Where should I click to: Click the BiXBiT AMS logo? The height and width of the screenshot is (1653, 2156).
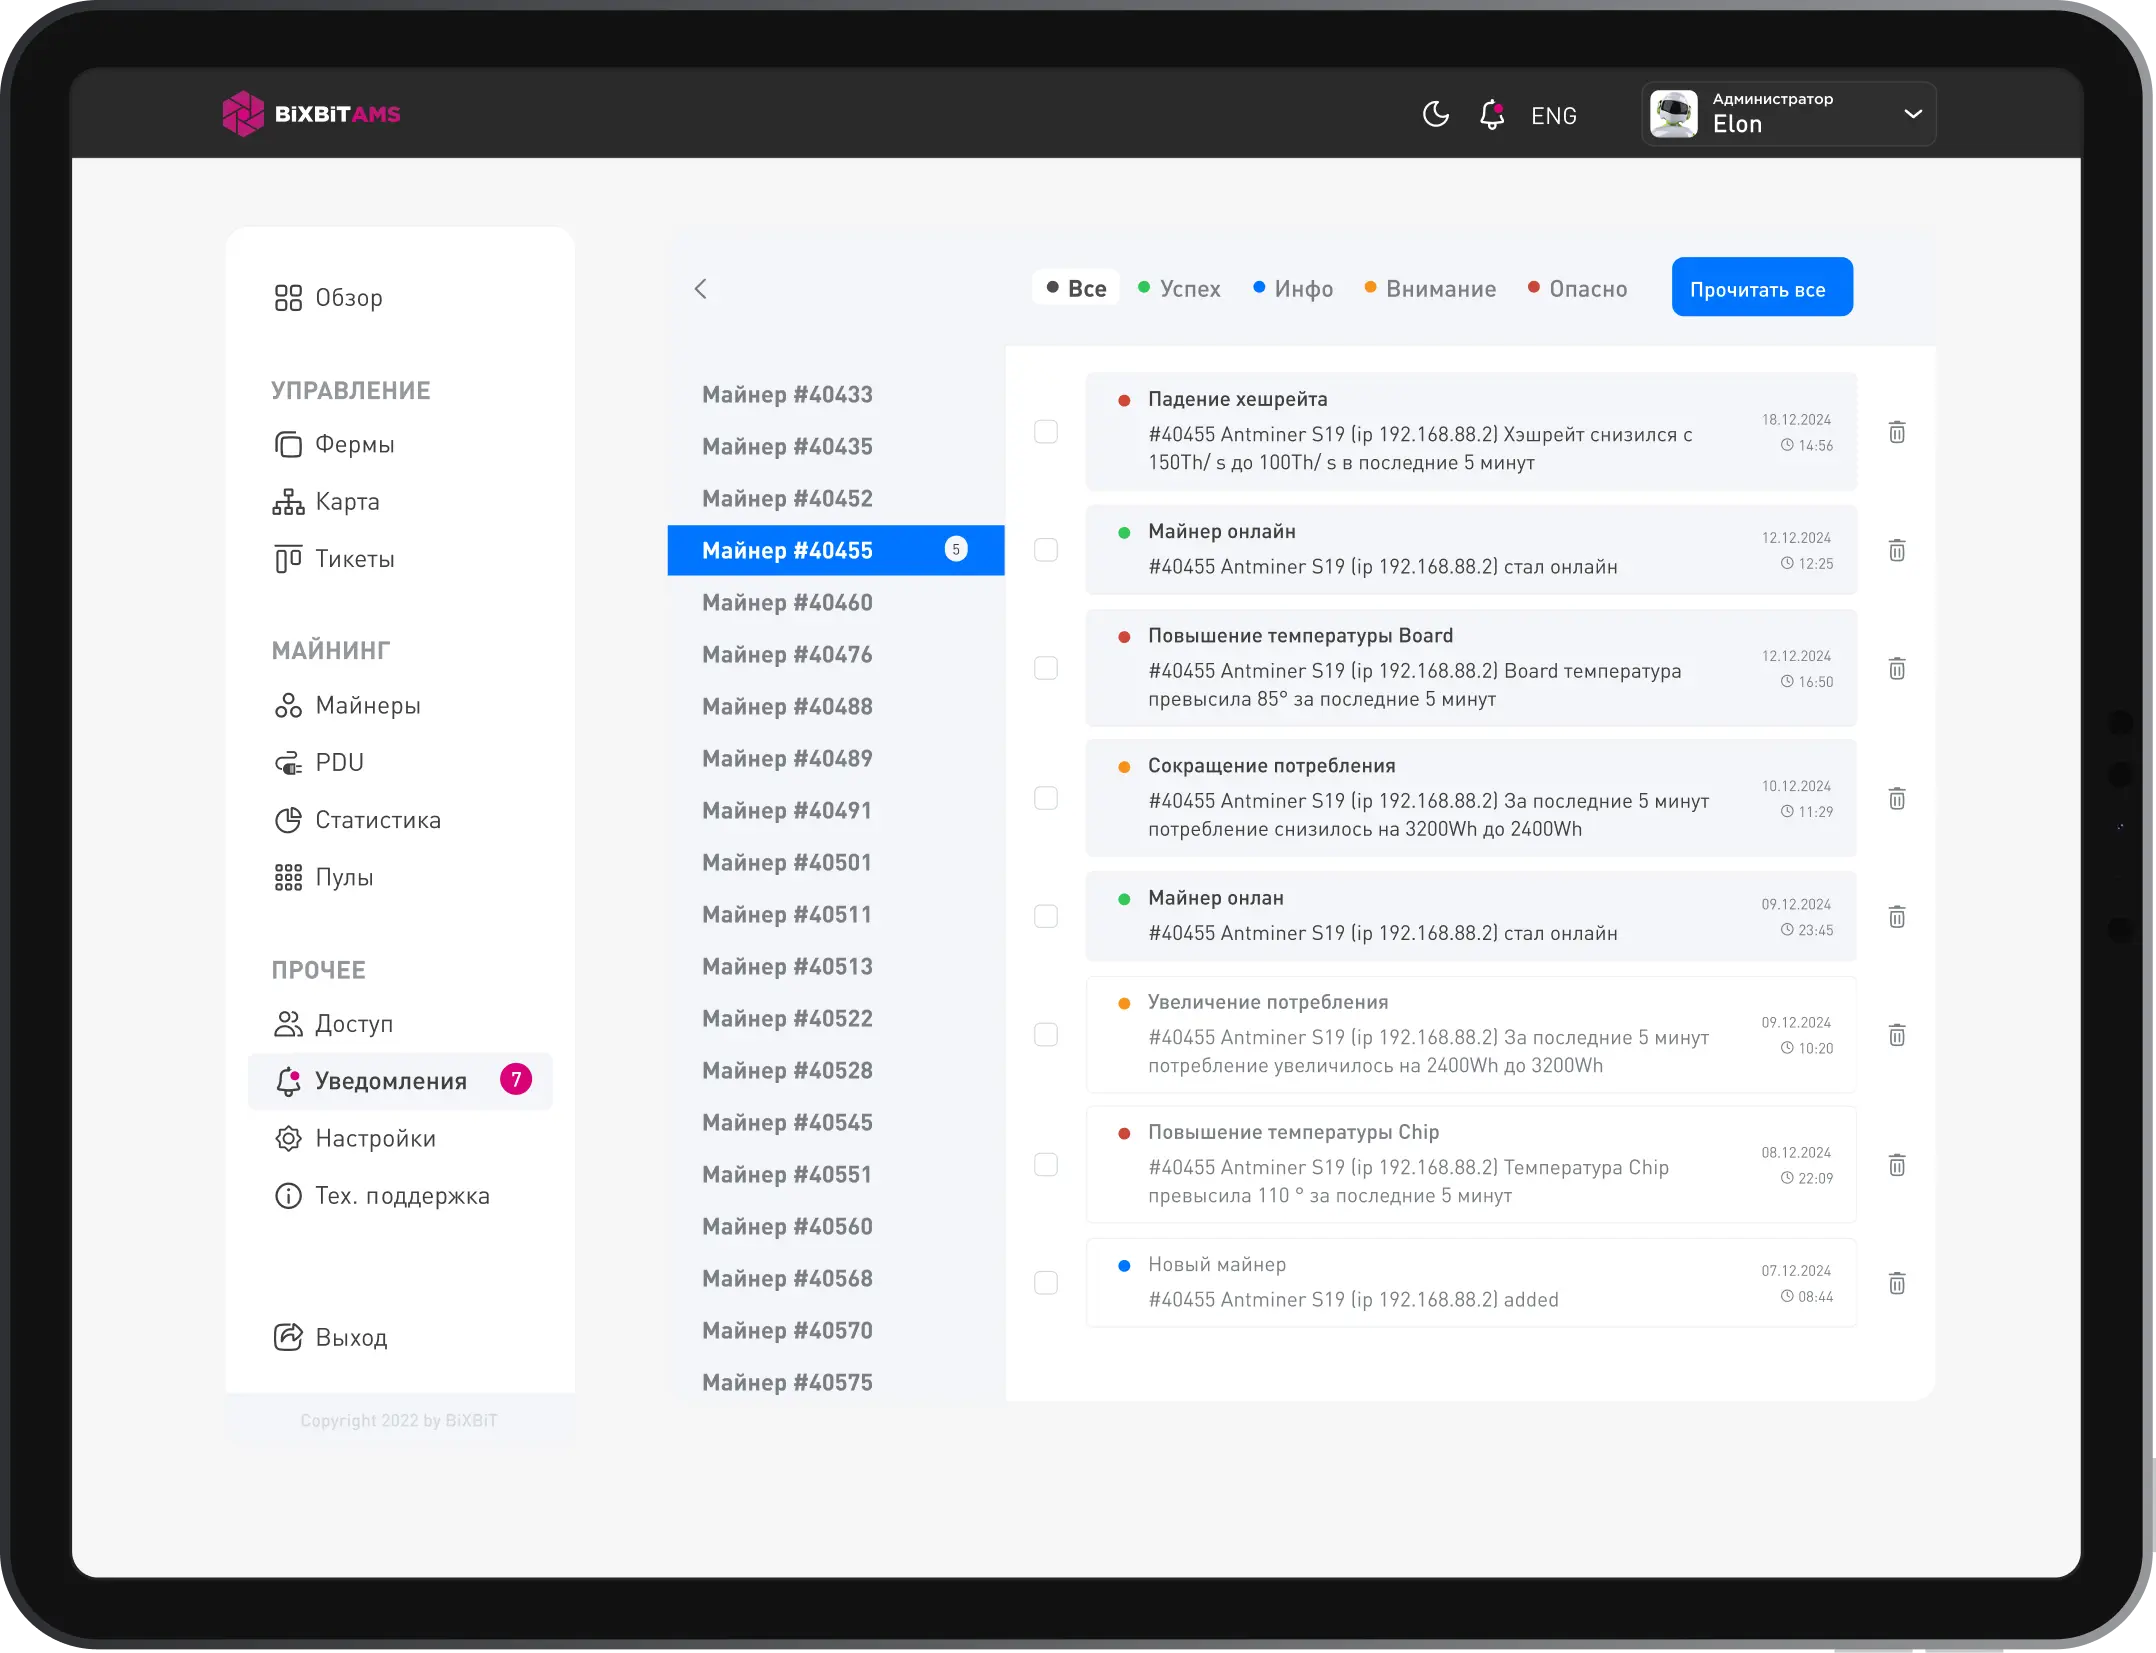pyautogui.click(x=311, y=114)
